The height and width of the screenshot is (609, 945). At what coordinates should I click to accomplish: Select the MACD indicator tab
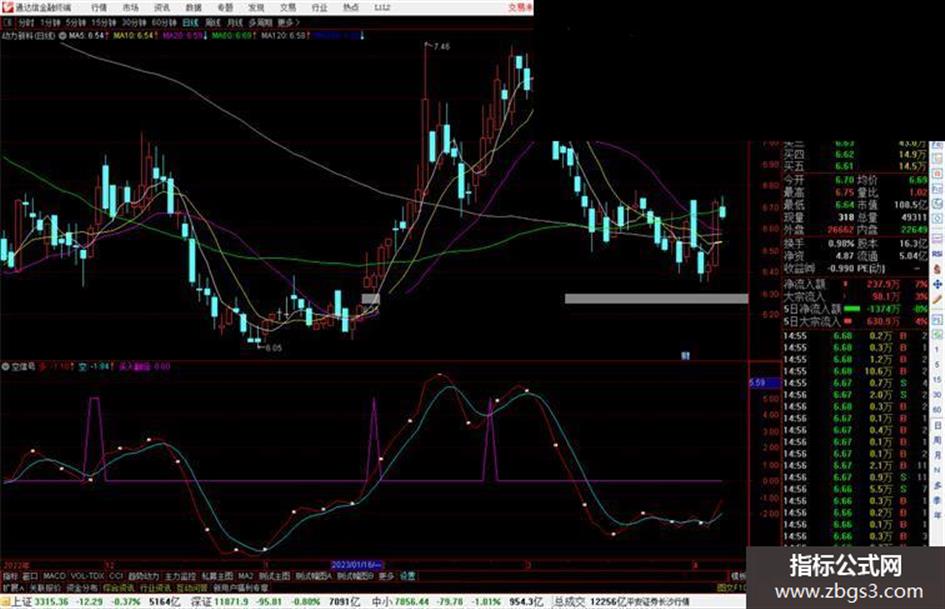(54, 576)
